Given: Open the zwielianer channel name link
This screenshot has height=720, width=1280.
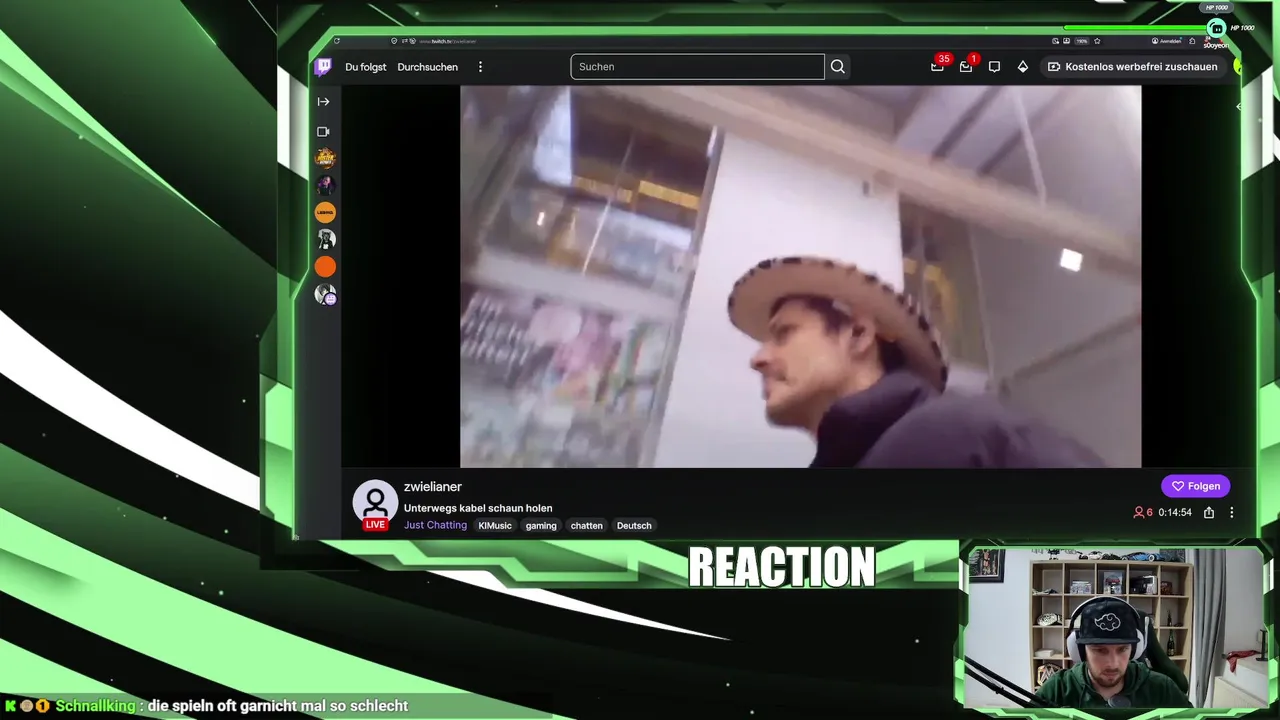Looking at the screenshot, I should point(432,487).
